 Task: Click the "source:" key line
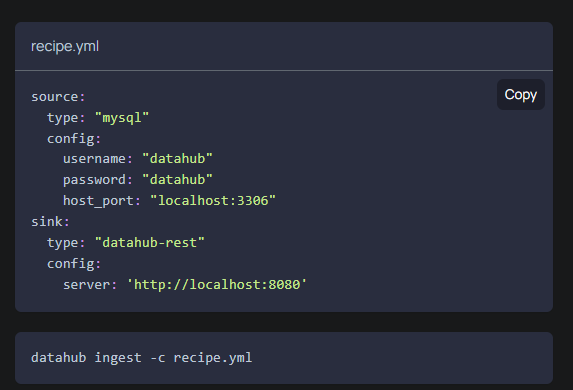(x=58, y=97)
